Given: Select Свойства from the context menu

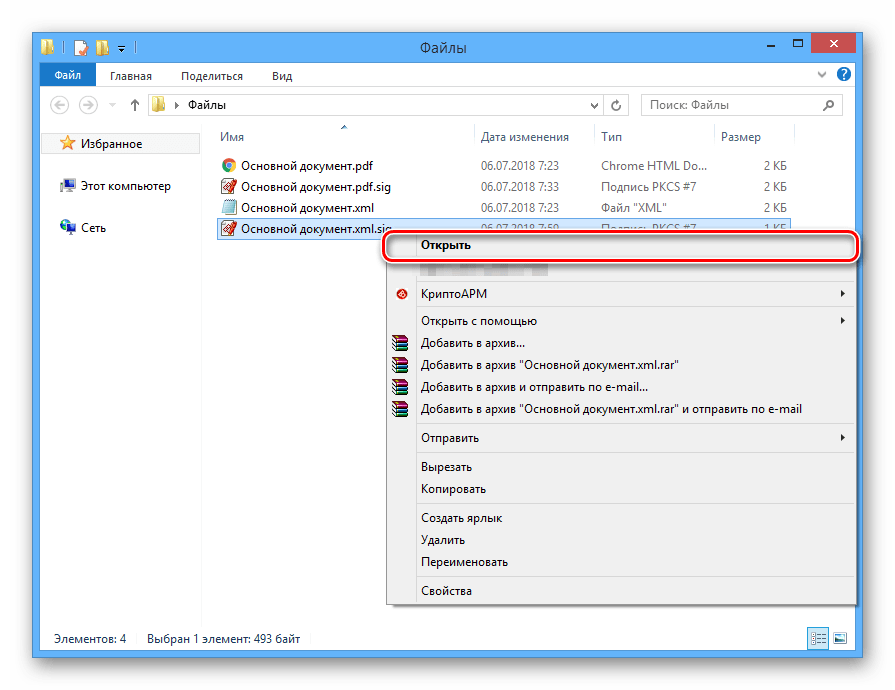Looking at the screenshot, I should [x=446, y=591].
